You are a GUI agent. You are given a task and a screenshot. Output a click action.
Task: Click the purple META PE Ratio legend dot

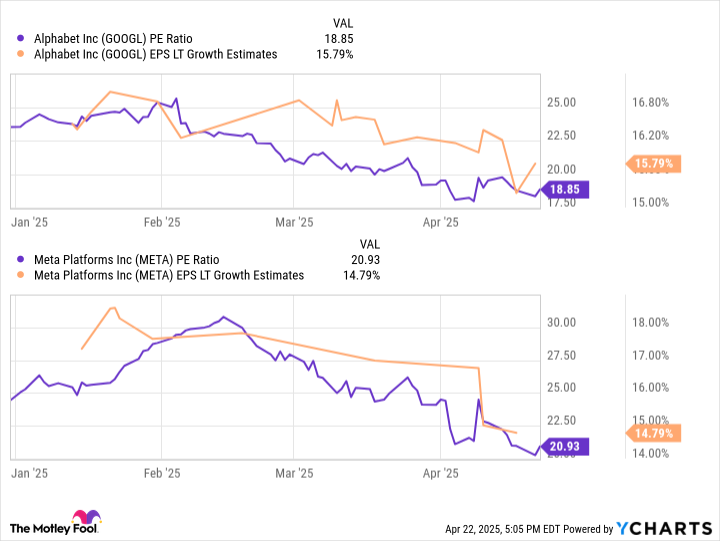(x=20, y=259)
